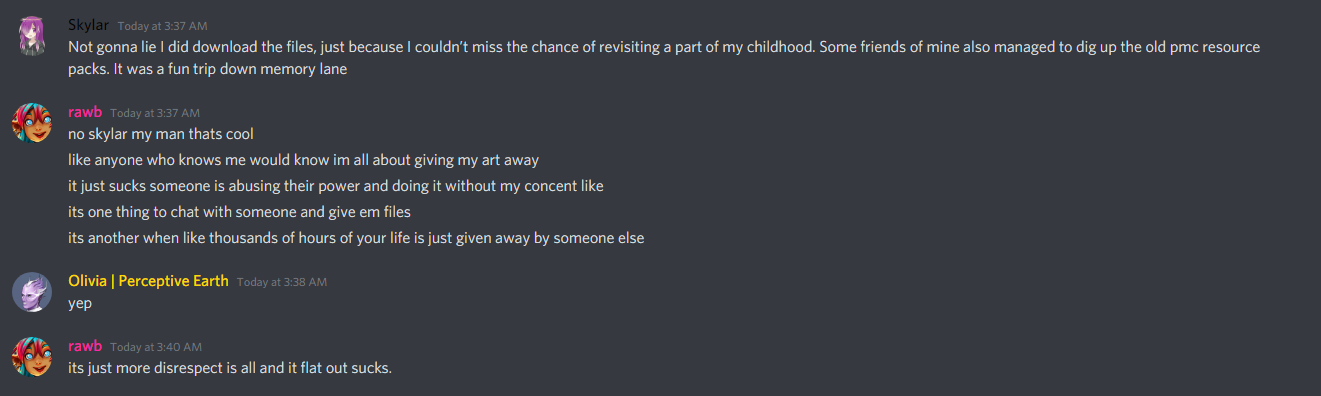Click the 'Today at 3:38 AM' timestamp
Image resolution: width=1321 pixels, height=396 pixels.
point(282,282)
